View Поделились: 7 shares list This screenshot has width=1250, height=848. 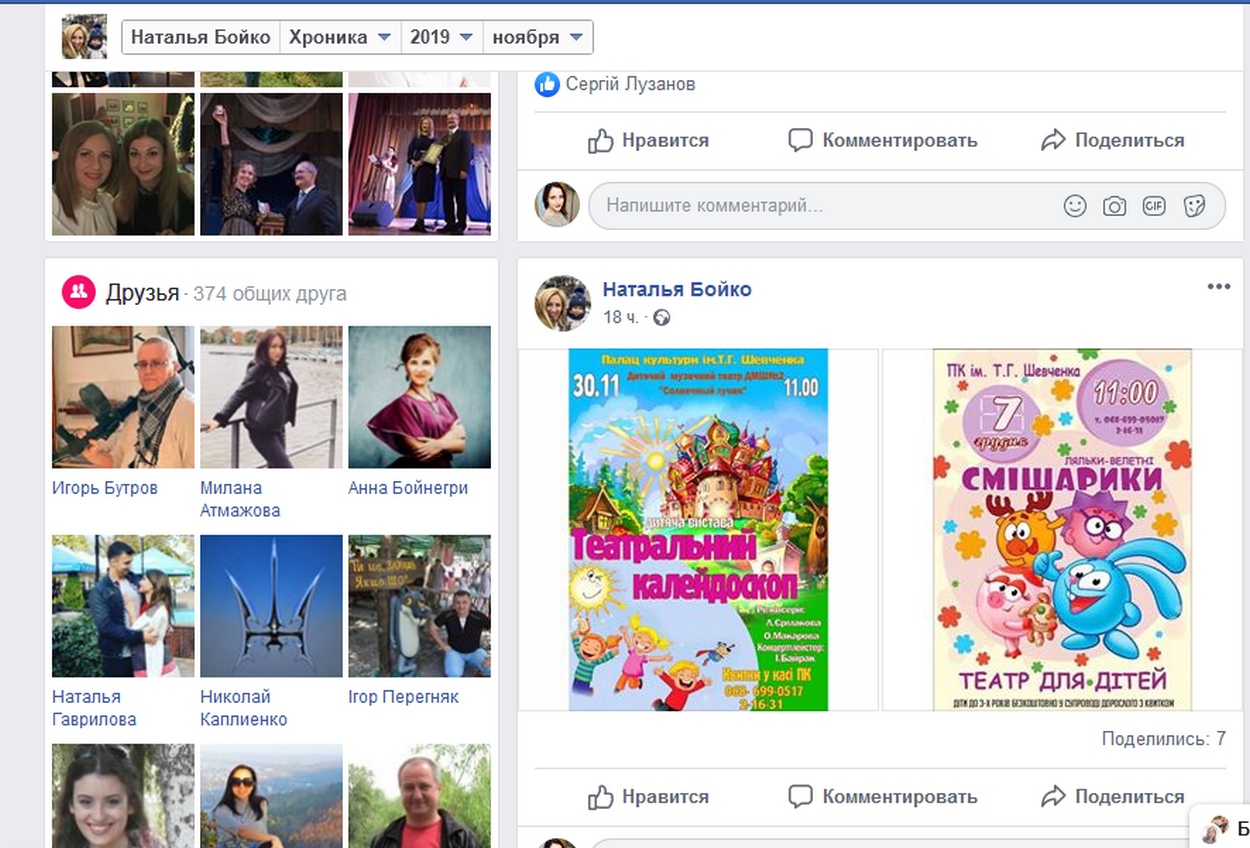pos(1163,740)
